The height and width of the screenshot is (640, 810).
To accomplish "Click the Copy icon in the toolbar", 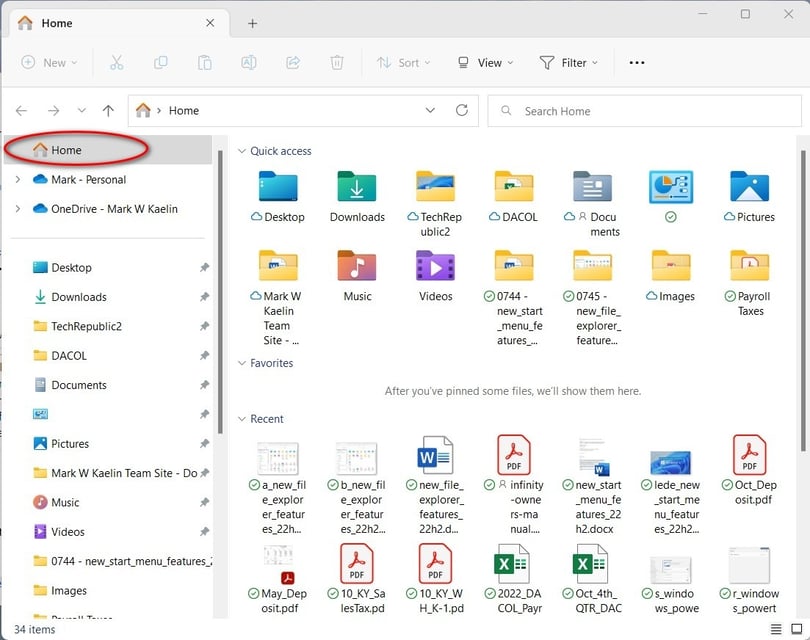I will (x=160, y=62).
